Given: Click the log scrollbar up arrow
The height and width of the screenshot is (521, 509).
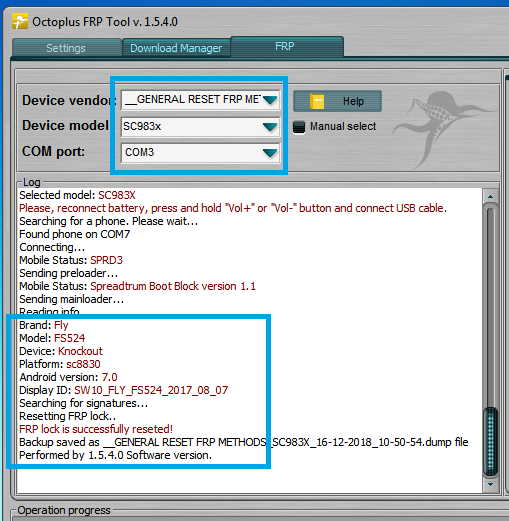Looking at the screenshot, I should (490, 196).
